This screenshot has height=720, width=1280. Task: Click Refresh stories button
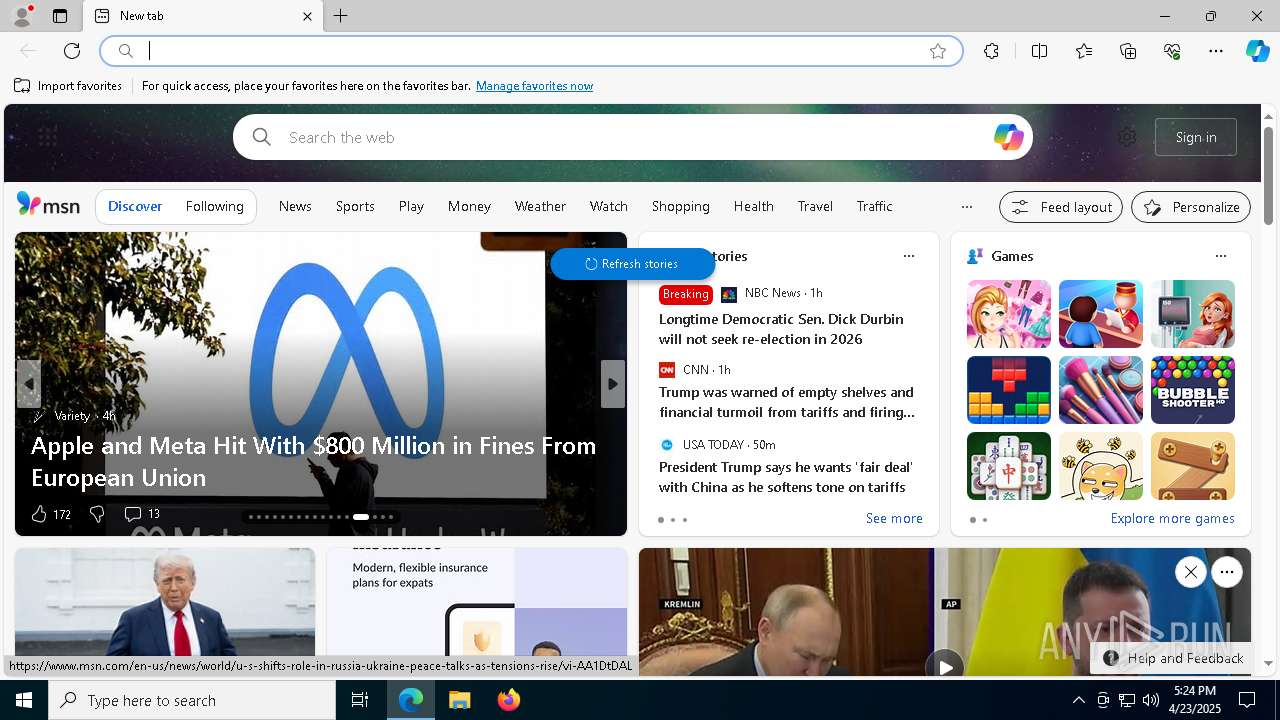click(x=632, y=264)
